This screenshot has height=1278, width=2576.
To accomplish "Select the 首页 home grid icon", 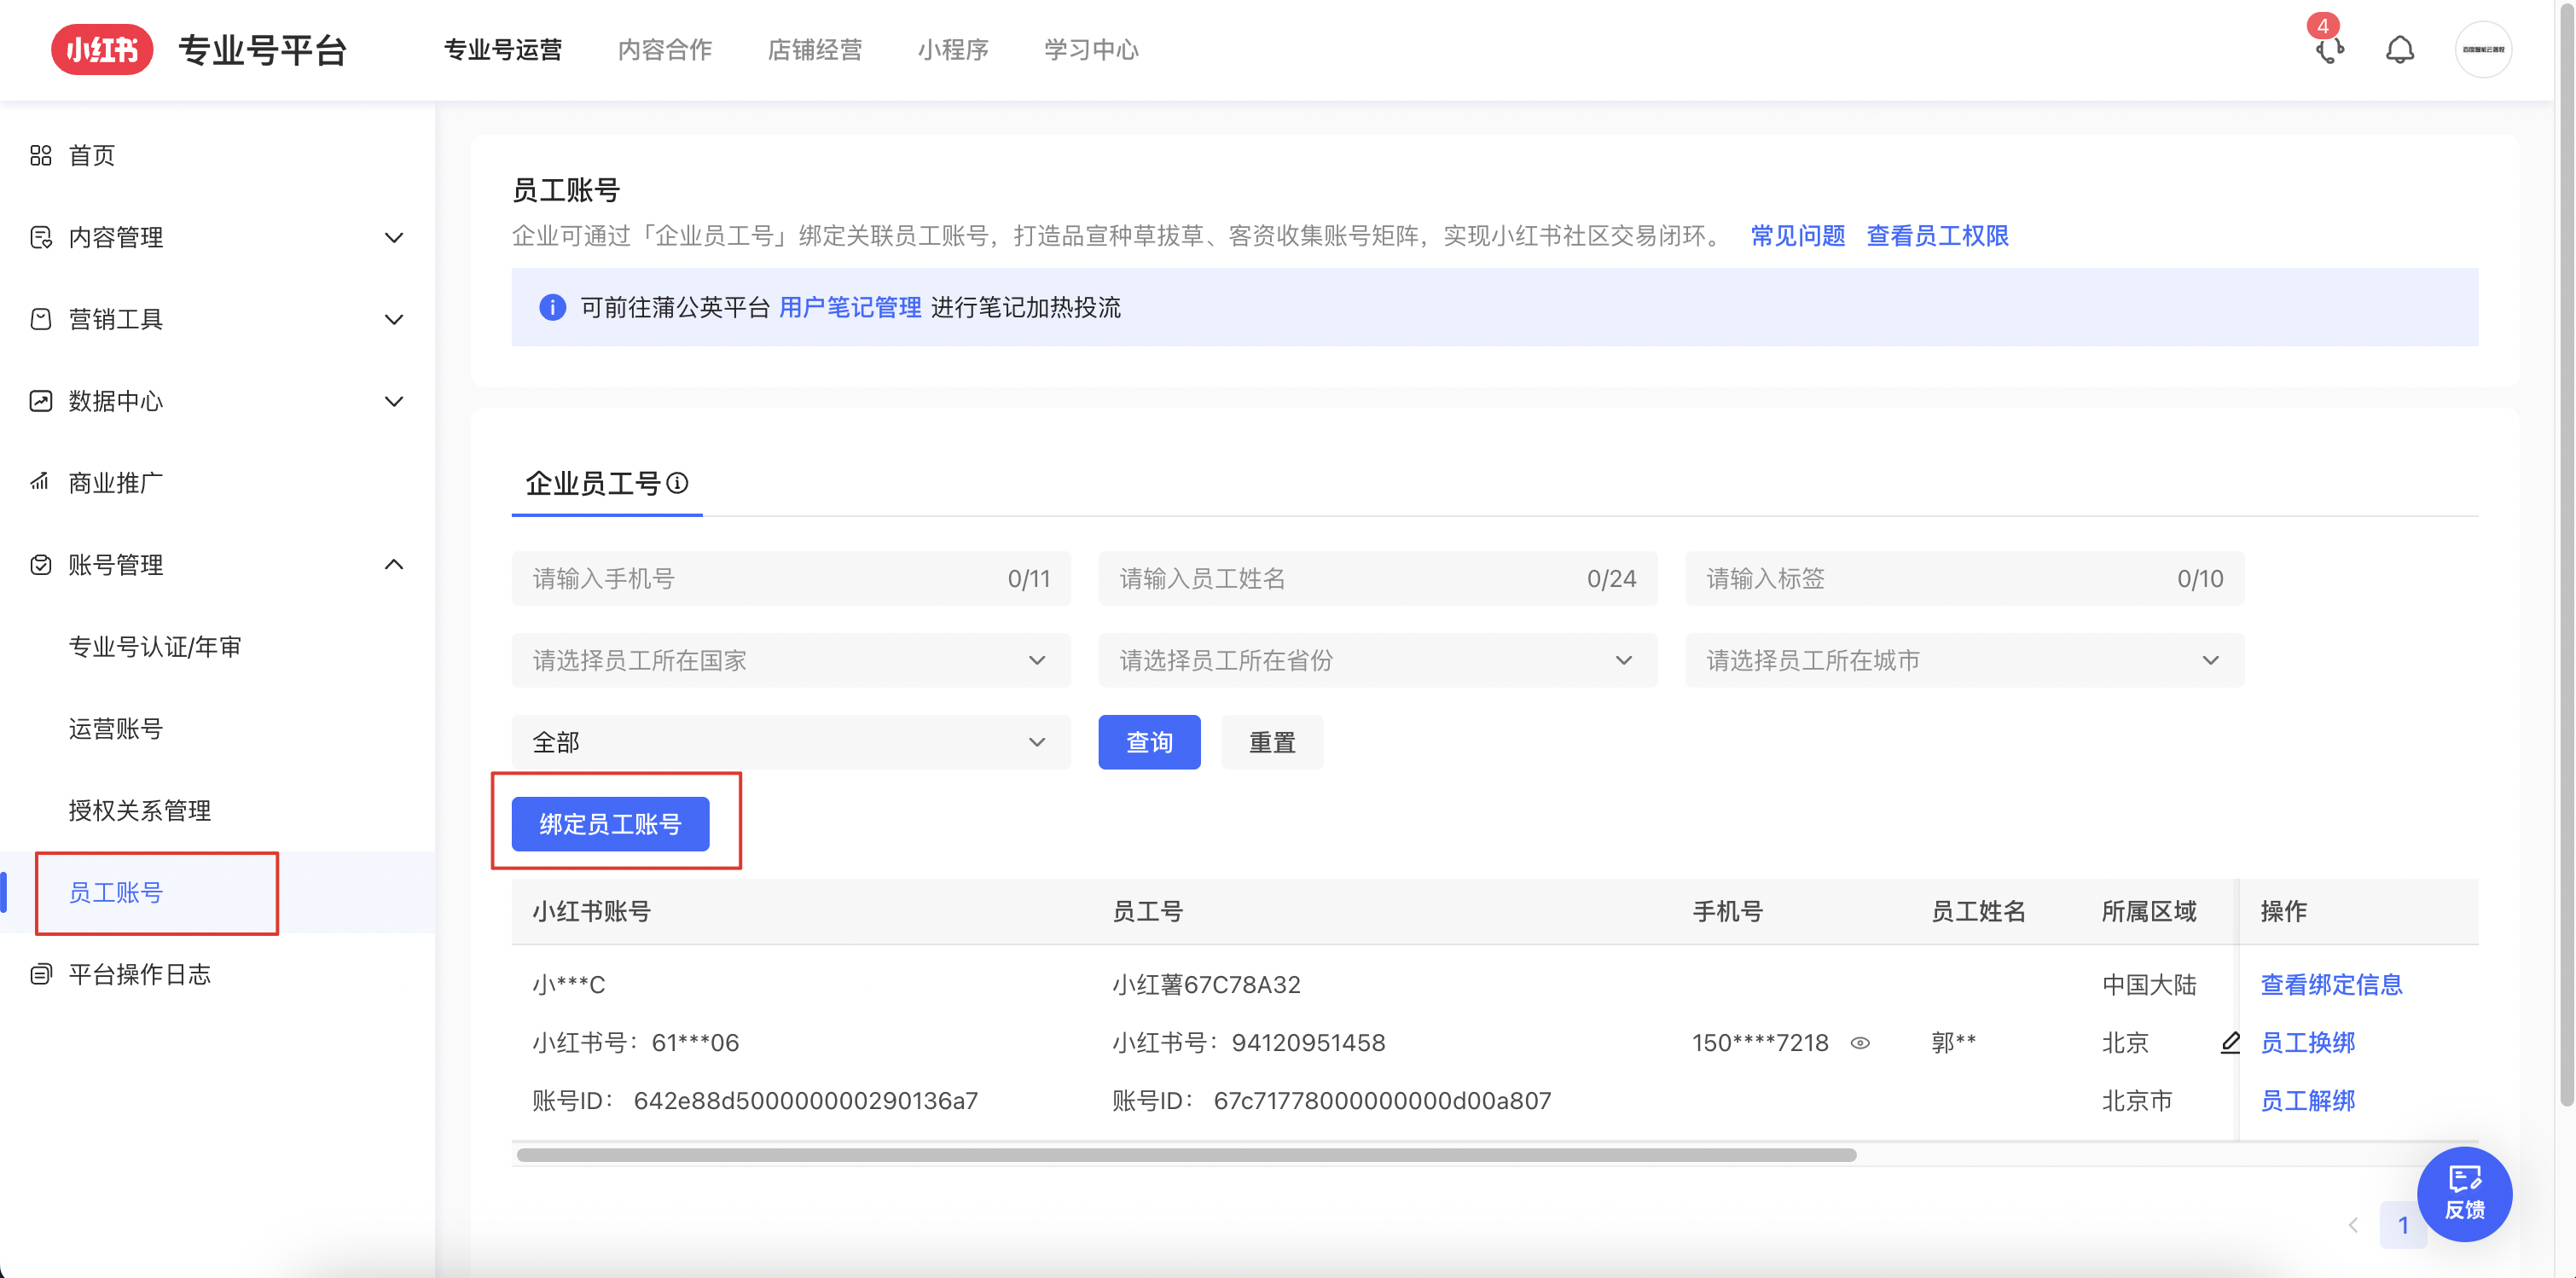I will [x=40, y=155].
